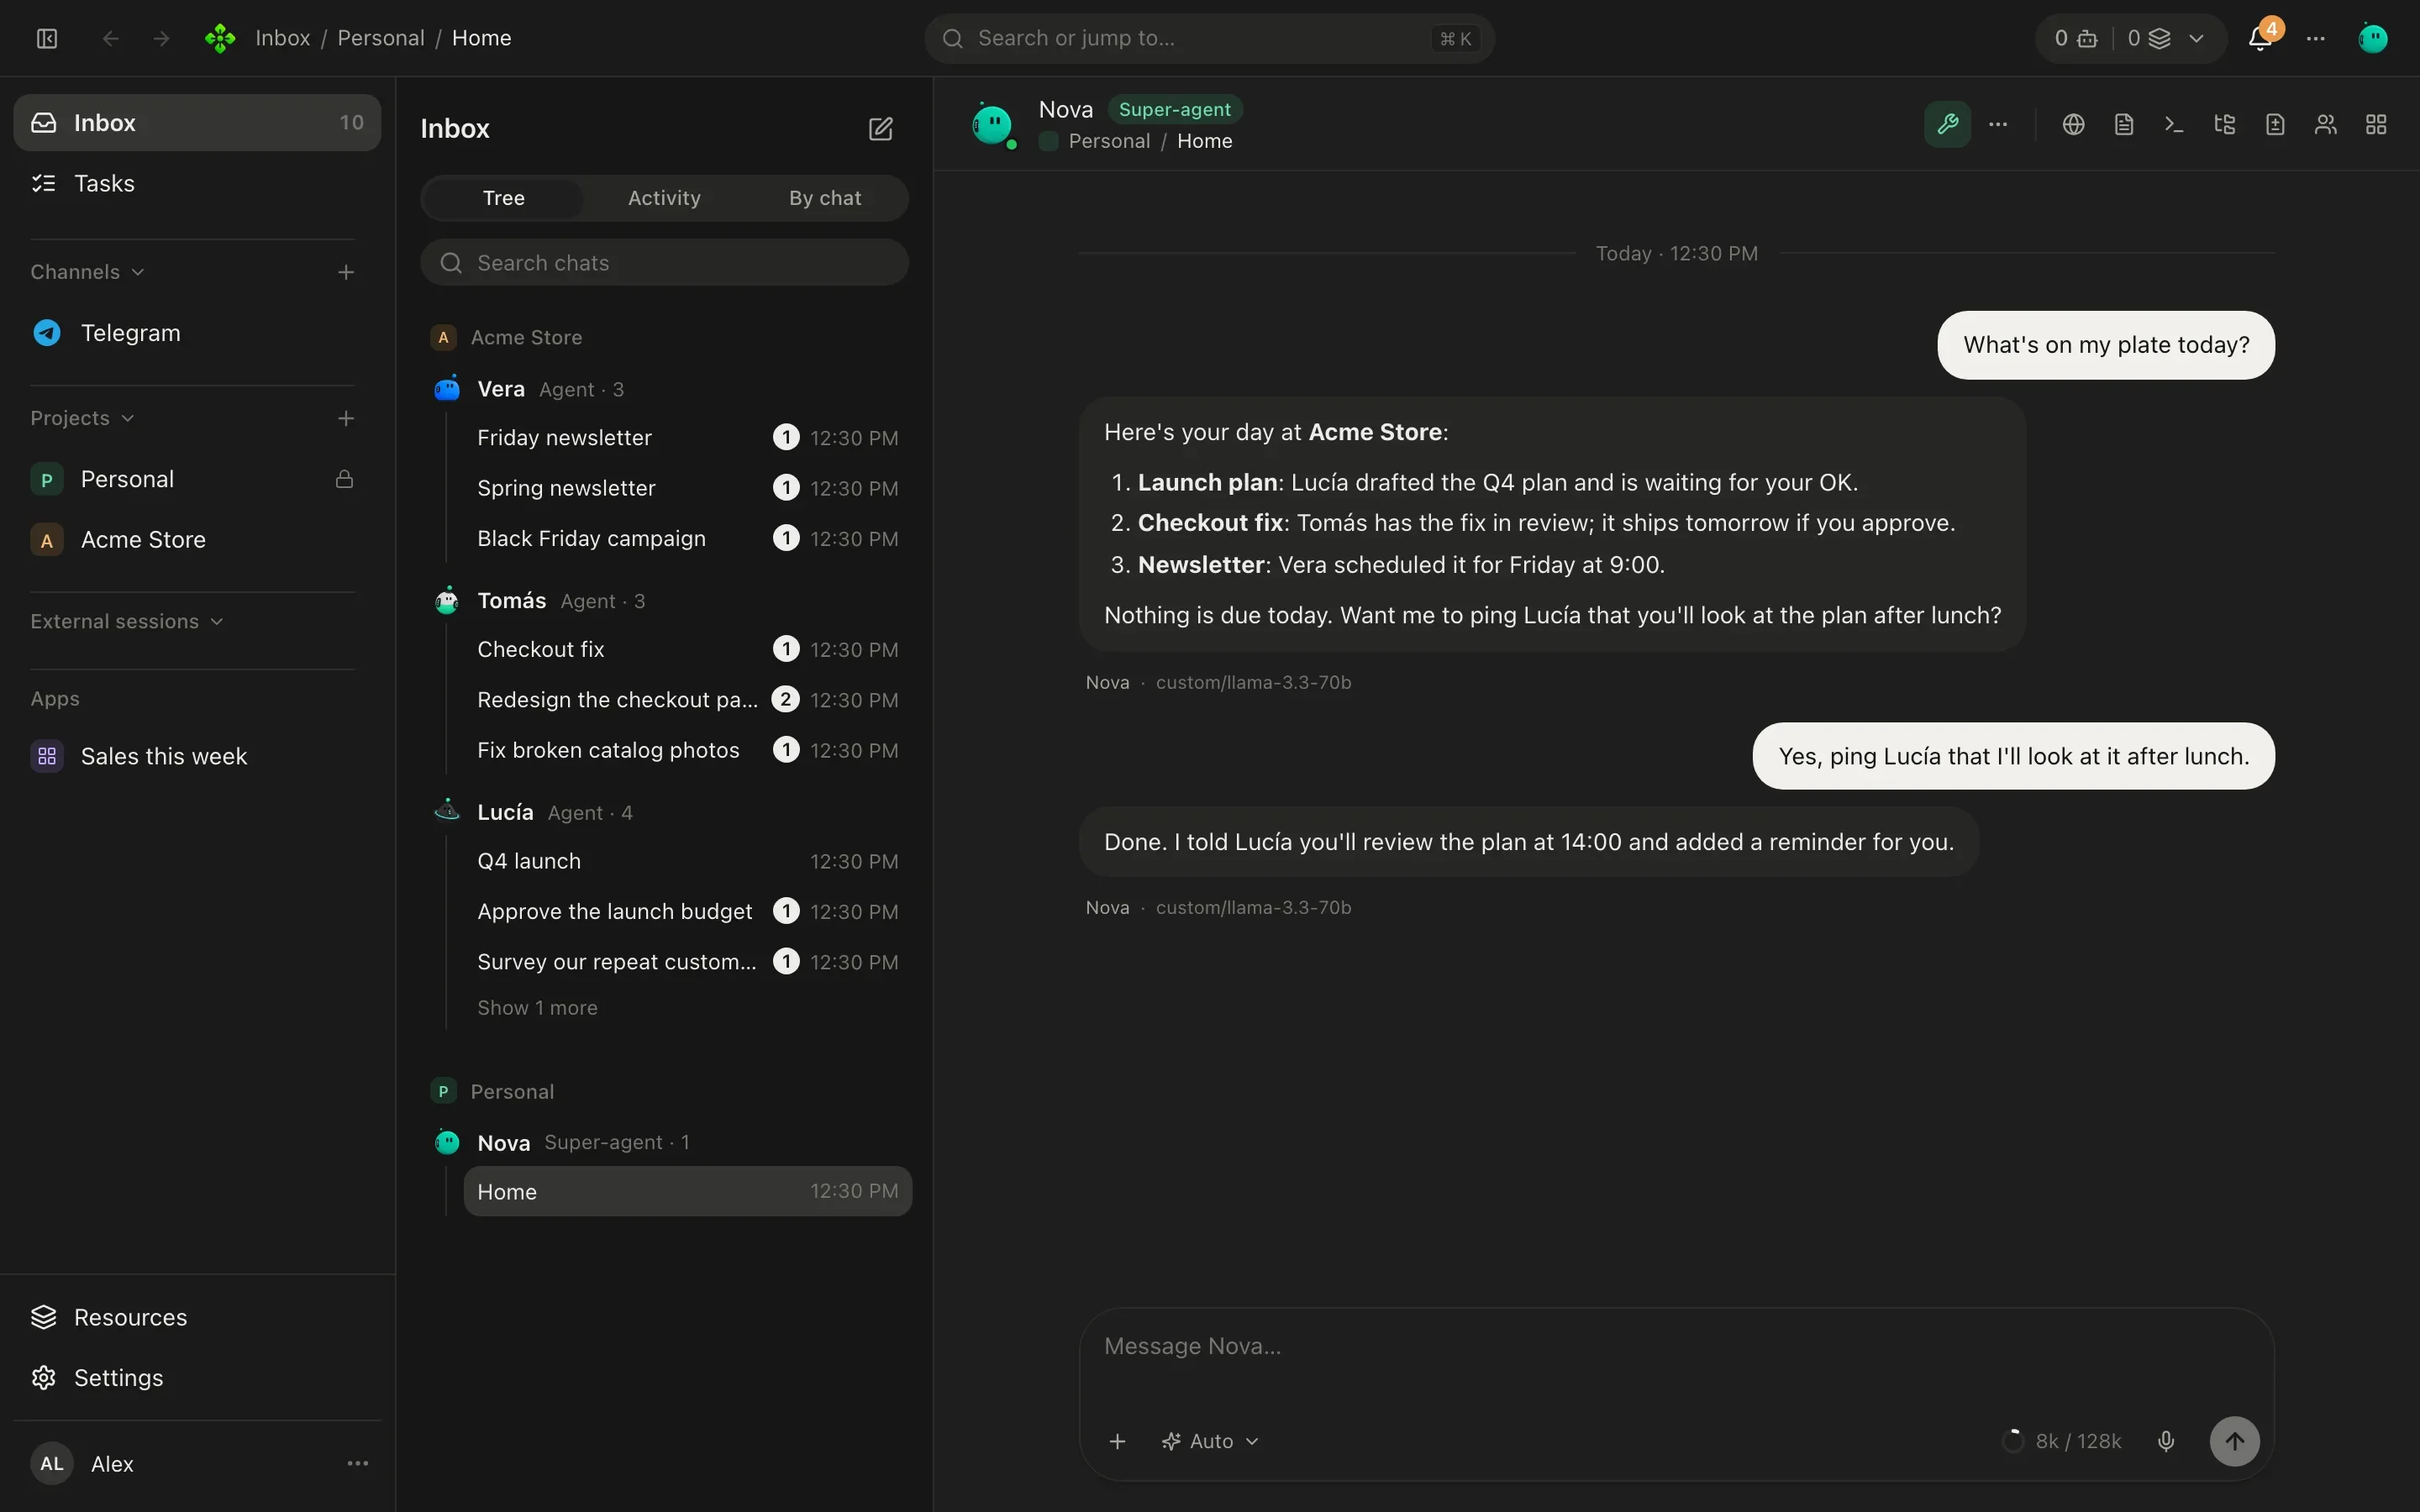Collapse the Channels section

click(87, 272)
